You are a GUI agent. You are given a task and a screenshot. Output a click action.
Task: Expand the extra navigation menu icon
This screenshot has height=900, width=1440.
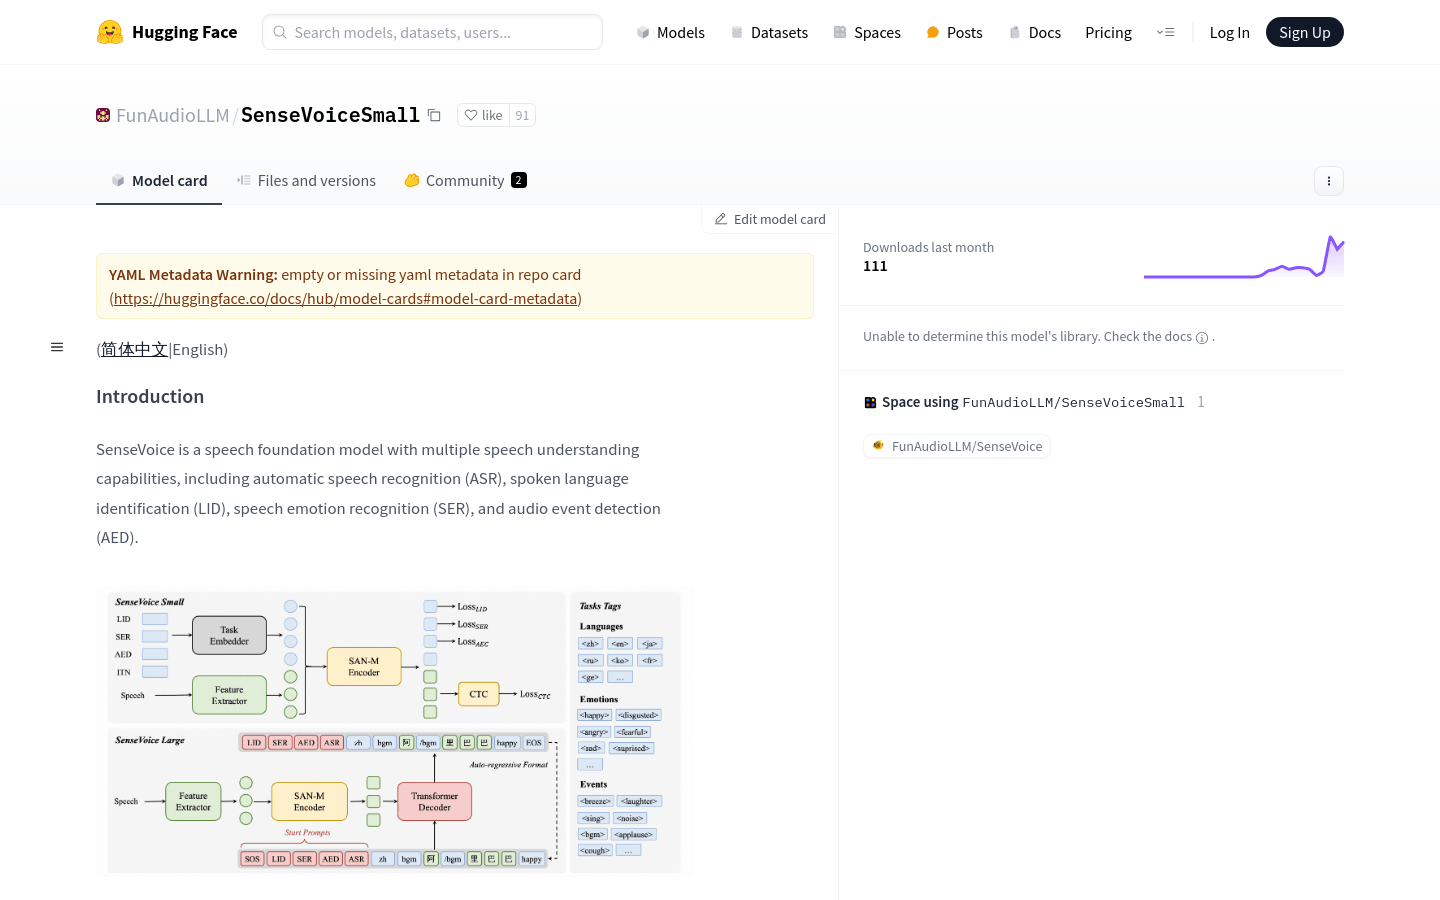click(1165, 32)
